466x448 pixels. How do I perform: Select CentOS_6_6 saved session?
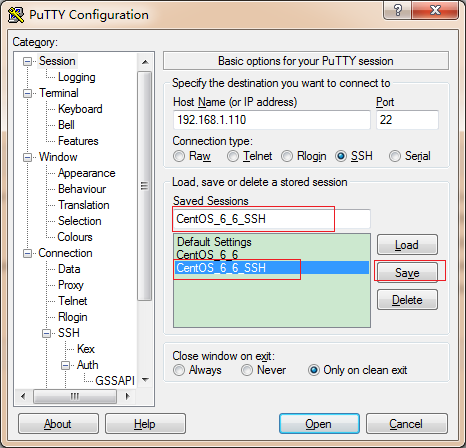(x=272, y=255)
